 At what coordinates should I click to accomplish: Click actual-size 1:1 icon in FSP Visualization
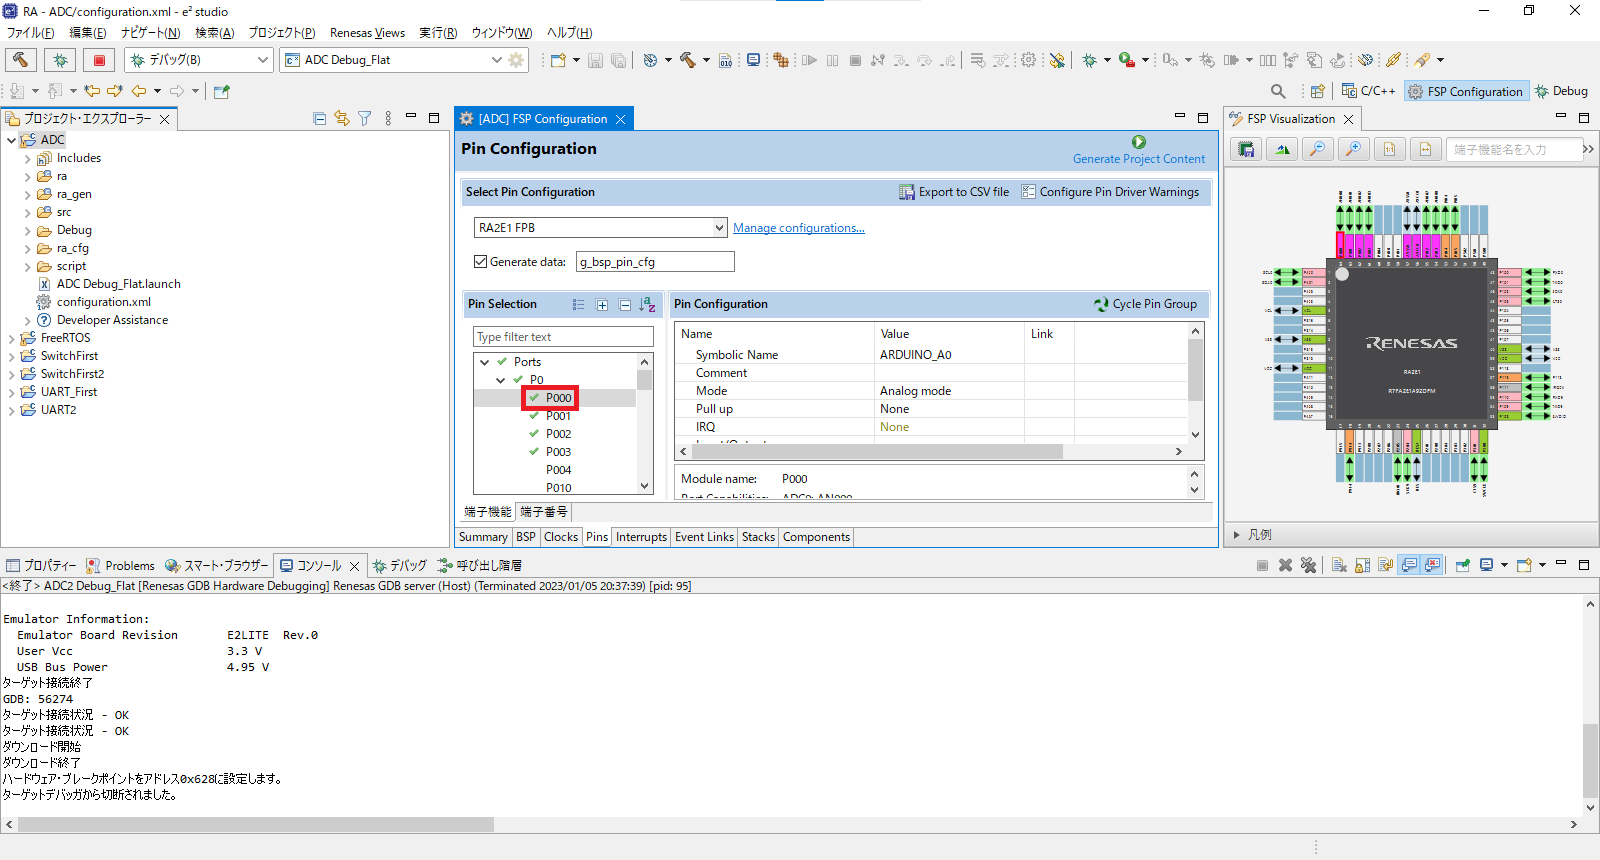coord(1390,149)
